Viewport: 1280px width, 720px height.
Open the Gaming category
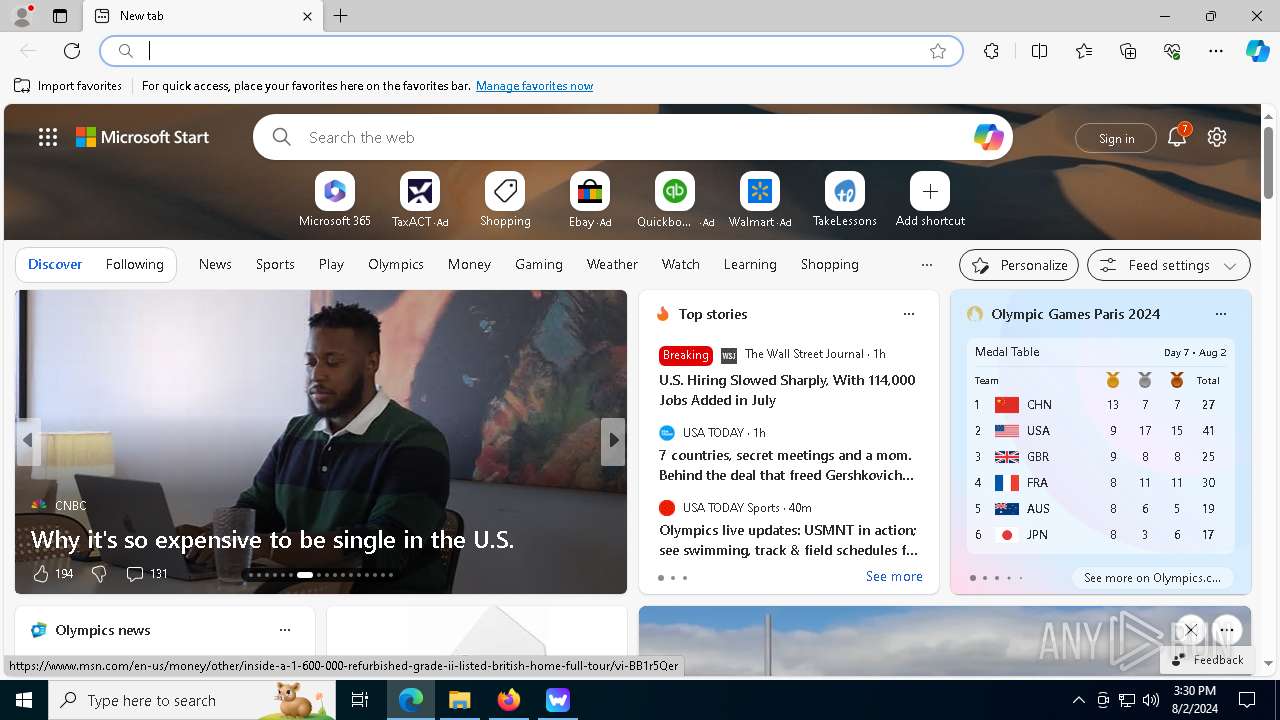click(539, 265)
